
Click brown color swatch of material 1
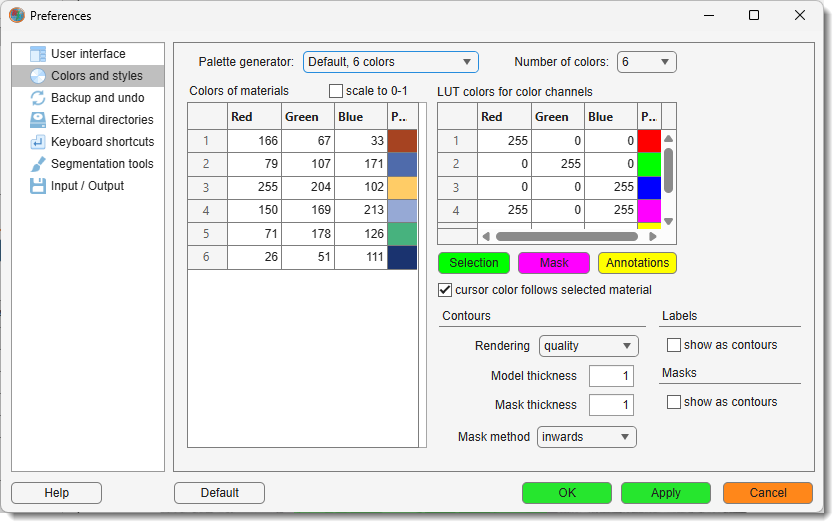[x=402, y=141]
